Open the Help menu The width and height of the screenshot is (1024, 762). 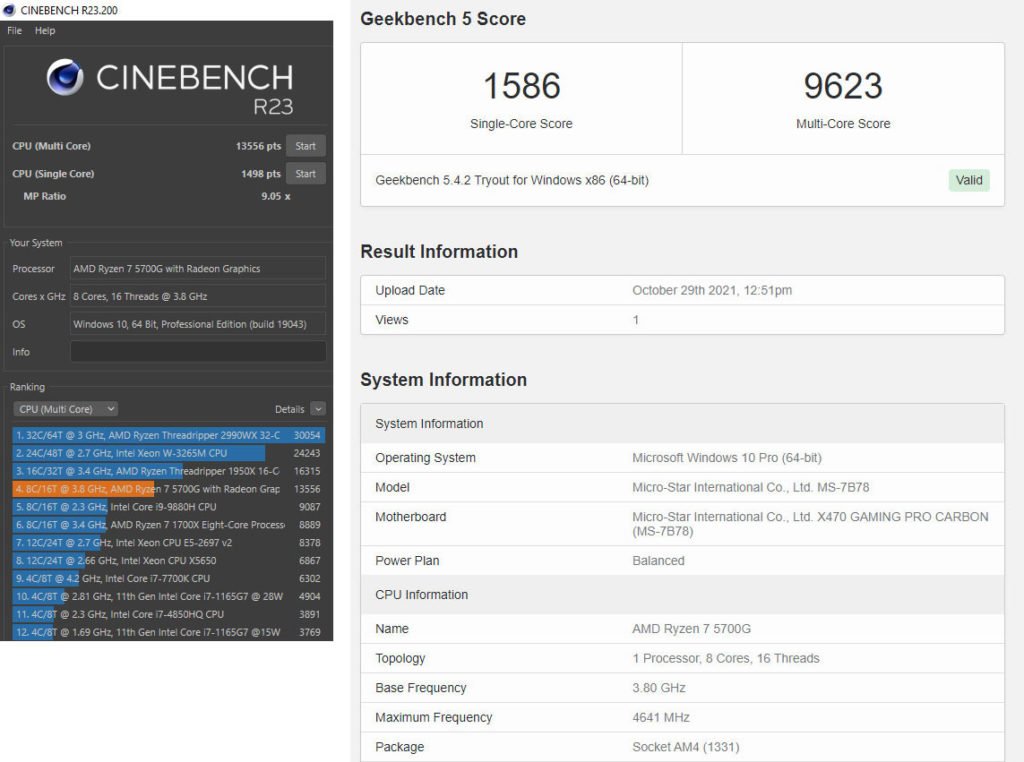pos(45,31)
